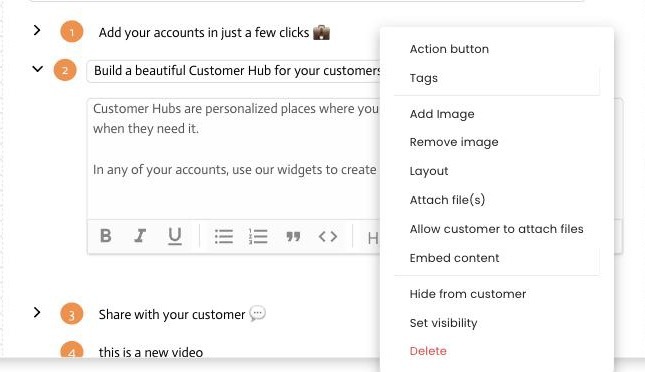Click the step 2 title input field
This screenshot has height=372, width=645.
pyautogui.click(x=234, y=71)
